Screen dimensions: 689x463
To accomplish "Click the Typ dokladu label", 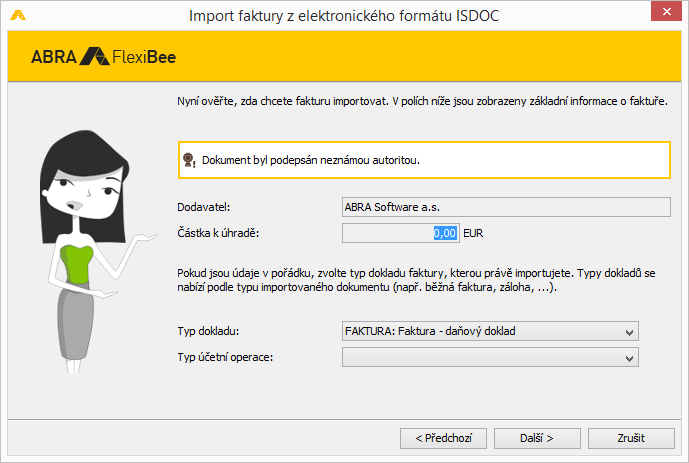I will [208, 331].
